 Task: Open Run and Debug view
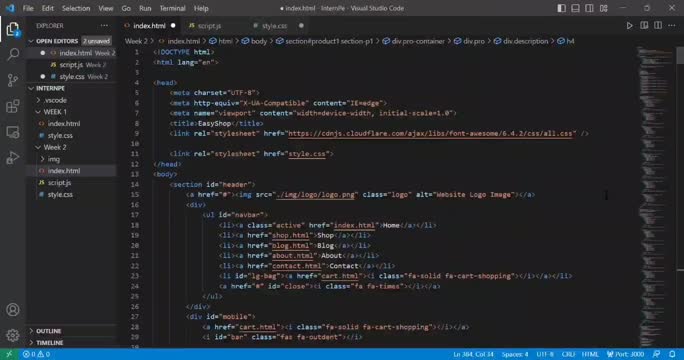(13, 158)
